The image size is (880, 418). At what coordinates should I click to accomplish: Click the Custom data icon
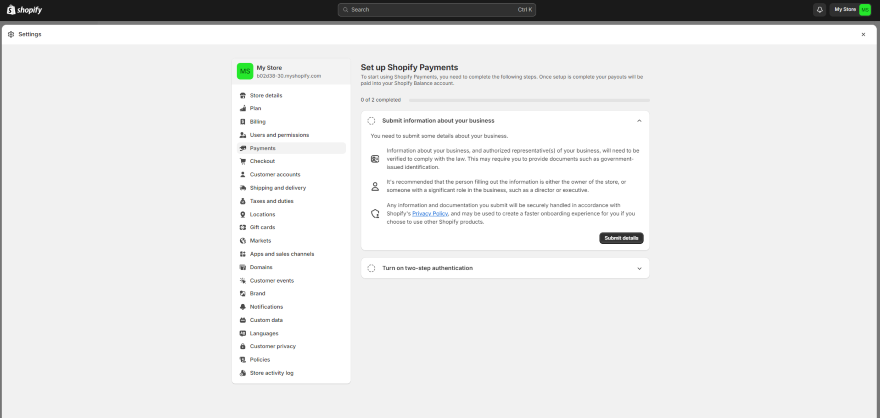(242, 320)
